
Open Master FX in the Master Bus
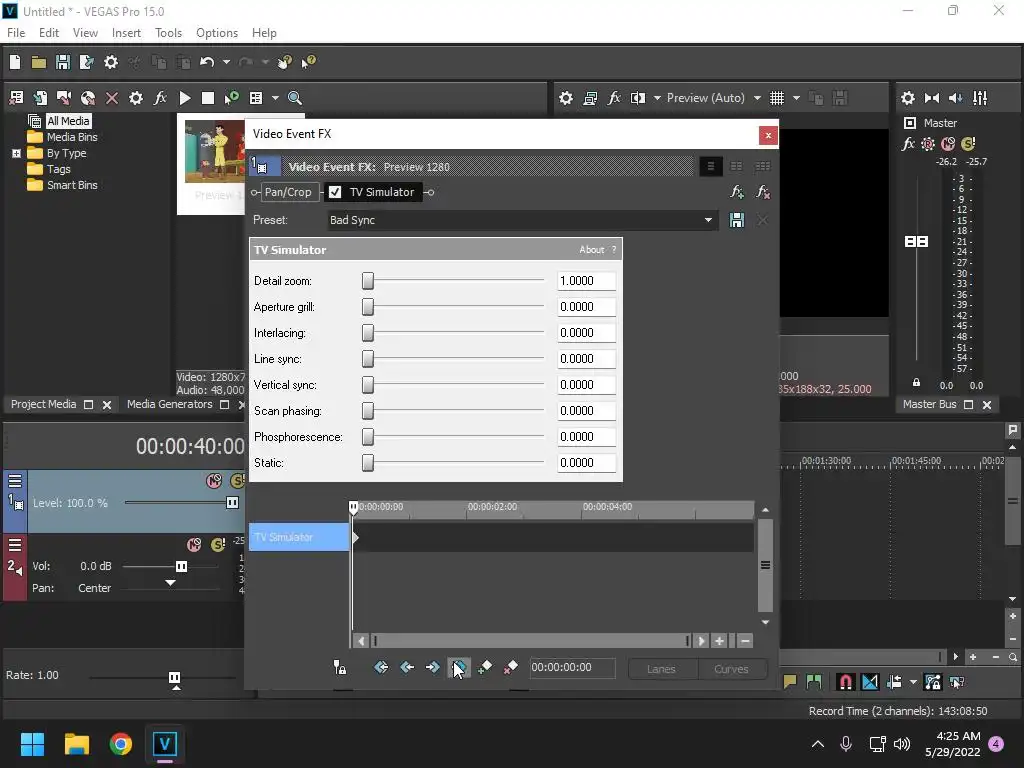(x=908, y=144)
